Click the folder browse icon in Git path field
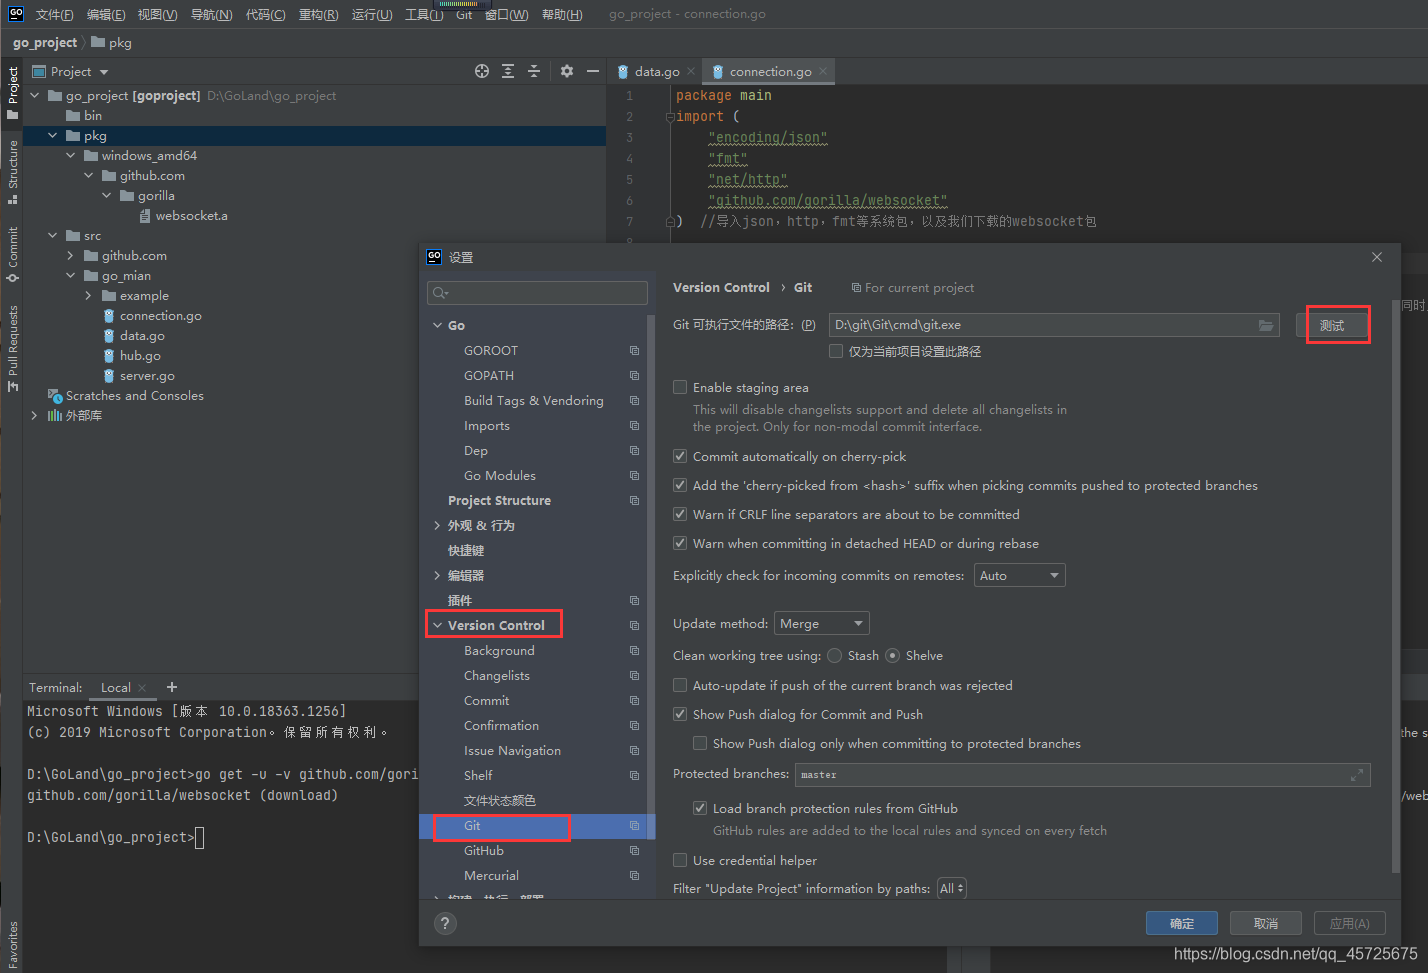Viewport: 1428px width, 973px height. click(x=1266, y=325)
